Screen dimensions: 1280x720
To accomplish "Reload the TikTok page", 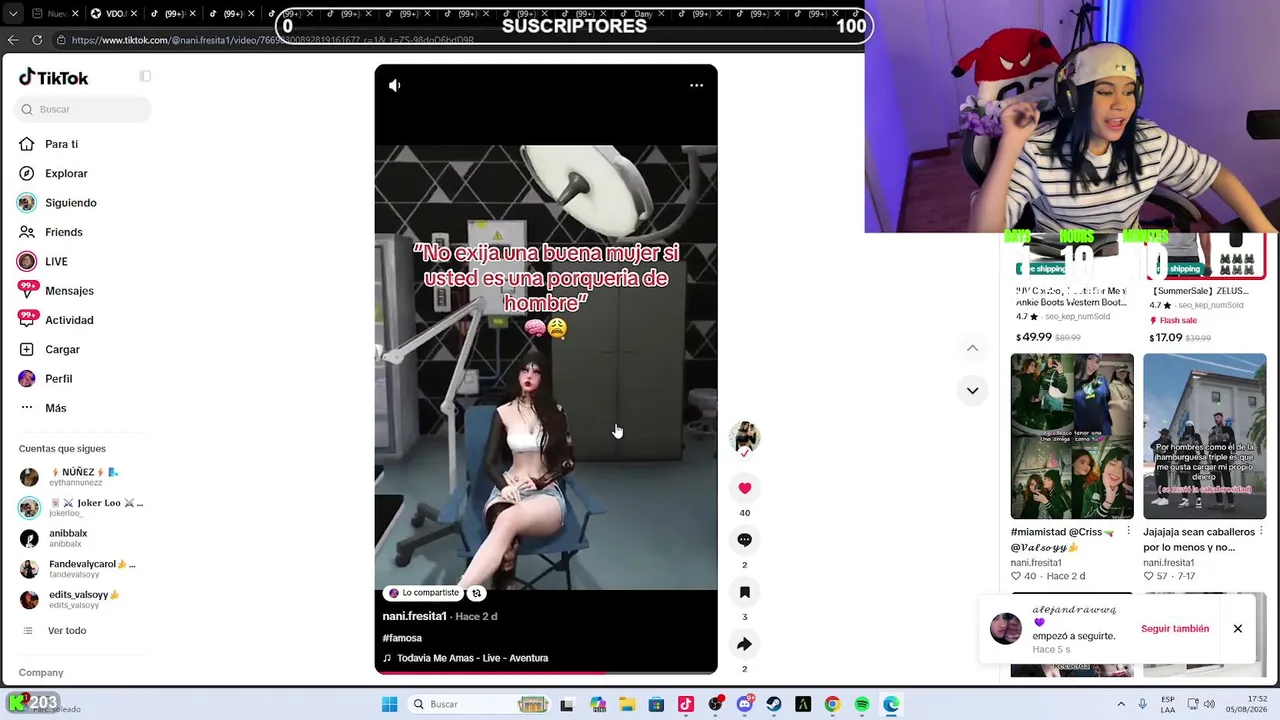I will 37,40.
